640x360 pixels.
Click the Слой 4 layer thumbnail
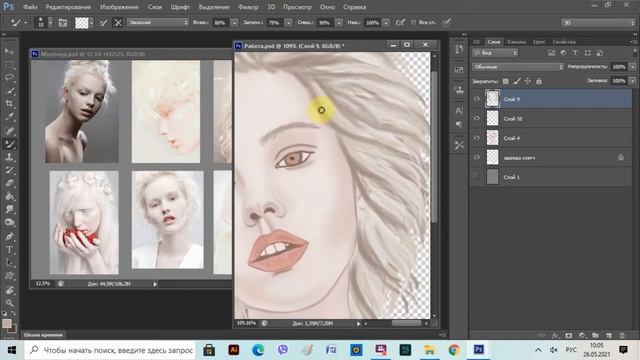click(x=493, y=138)
